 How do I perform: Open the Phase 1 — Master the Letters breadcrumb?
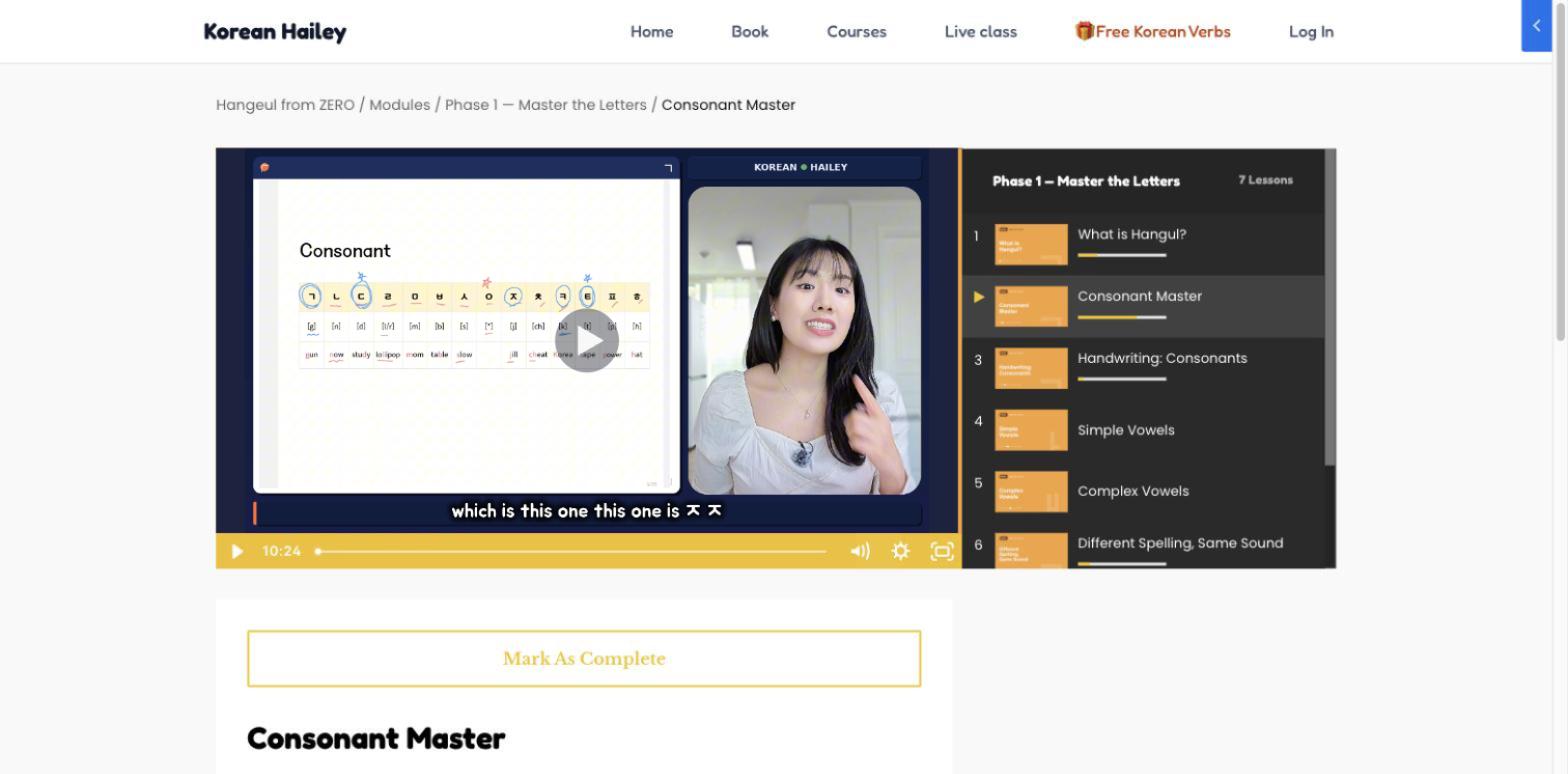pos(546,105)
